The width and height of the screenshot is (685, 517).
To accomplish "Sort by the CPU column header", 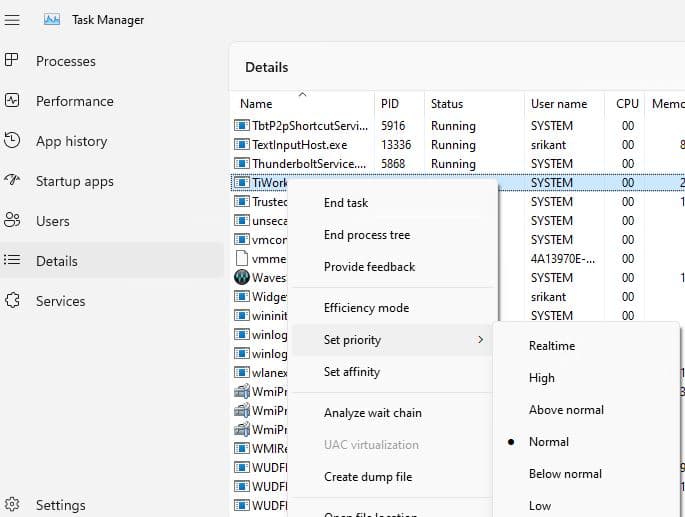I will [627, 104].
